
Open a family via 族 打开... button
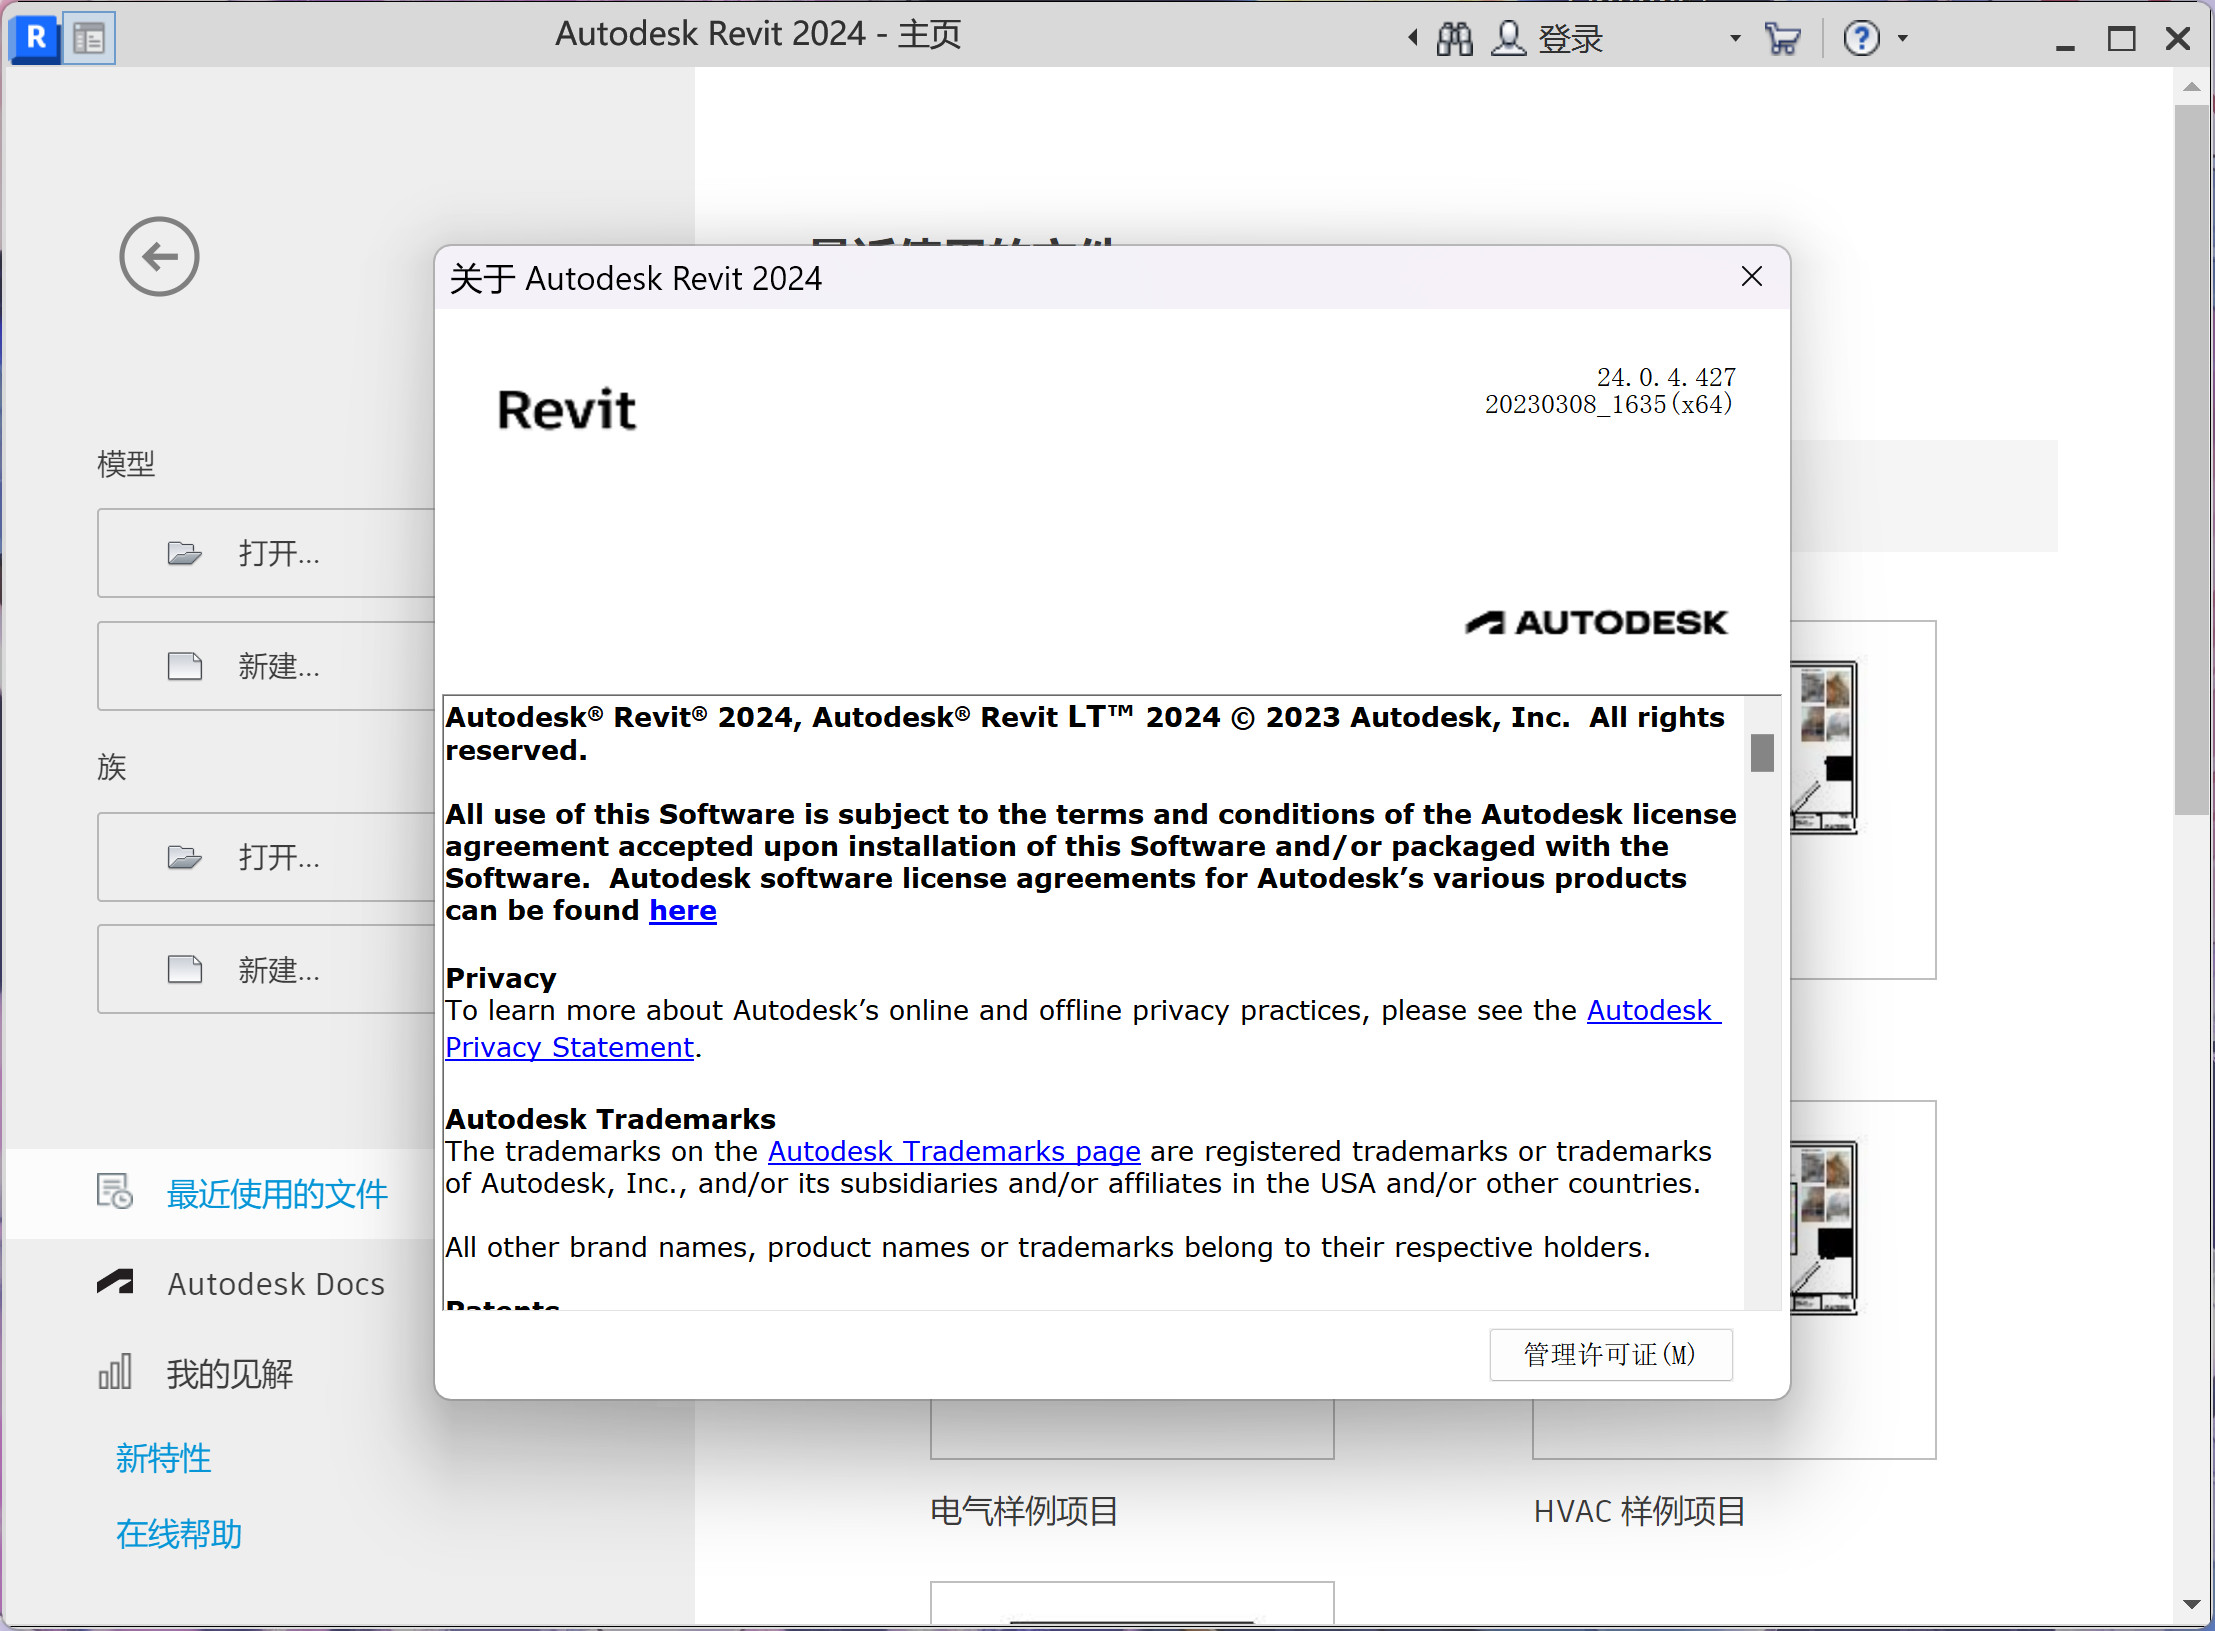tap(266, 857)
